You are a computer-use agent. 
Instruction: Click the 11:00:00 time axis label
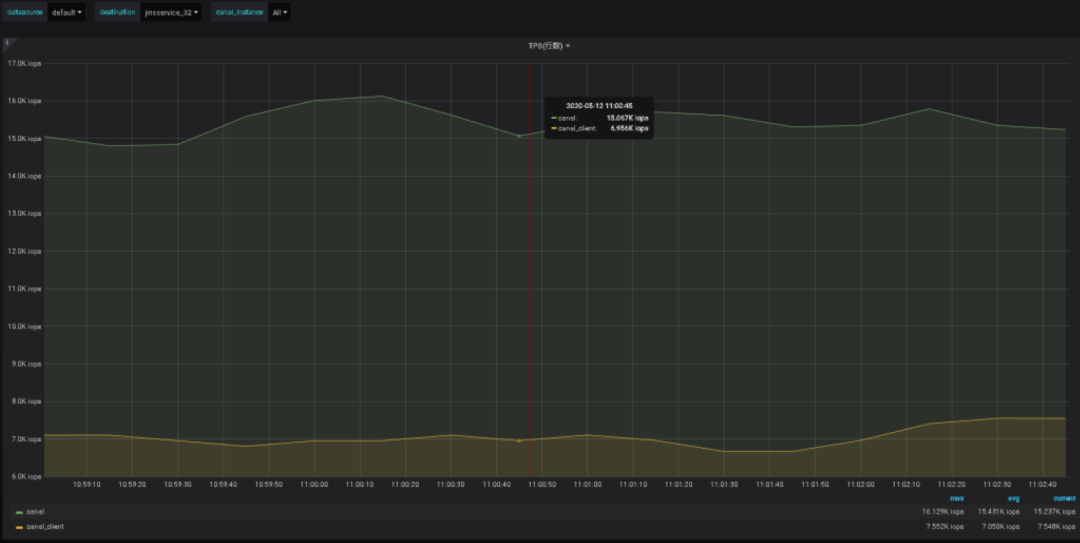pyautogui.click(x=314, y=484)
